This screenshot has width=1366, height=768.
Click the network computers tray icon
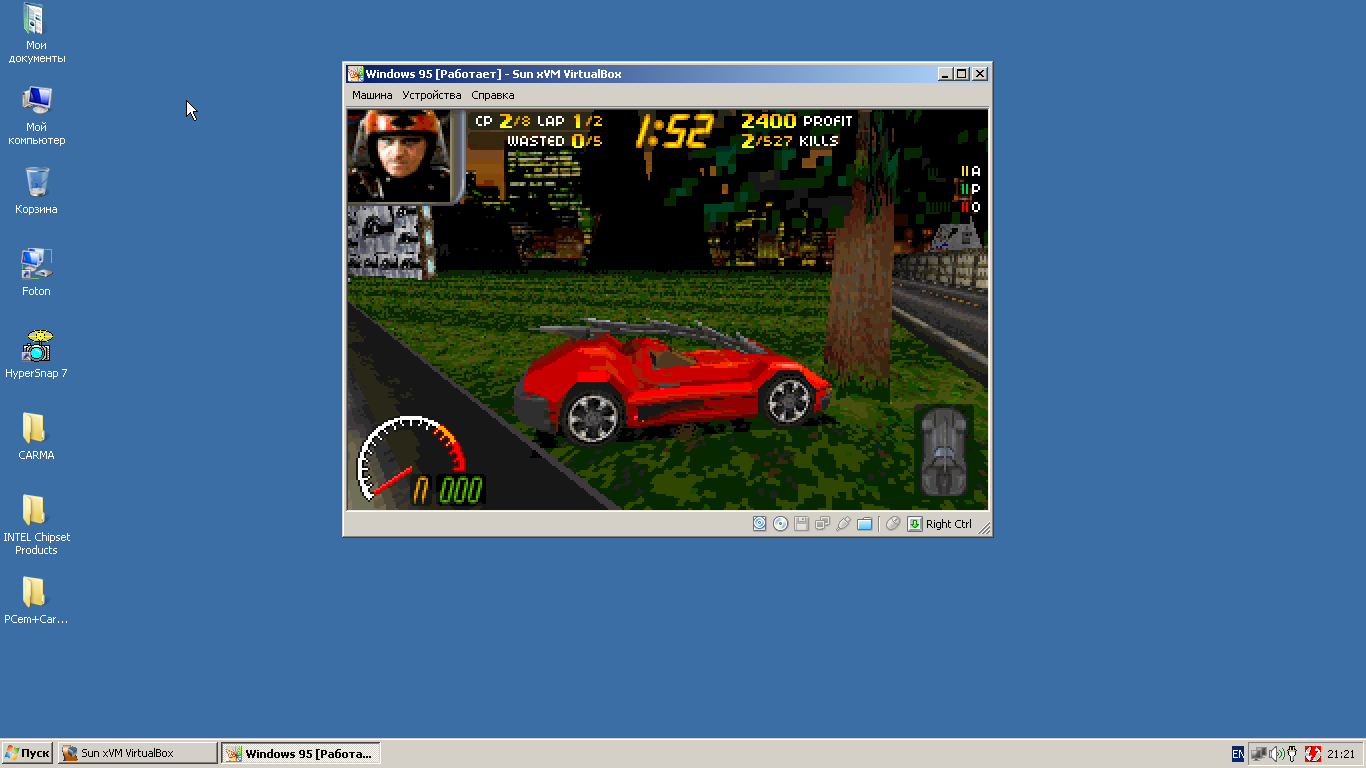coord(1259,754)
